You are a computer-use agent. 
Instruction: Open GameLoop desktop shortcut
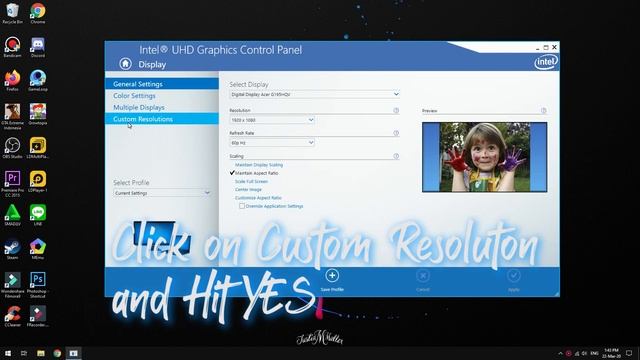coord(38,80)
